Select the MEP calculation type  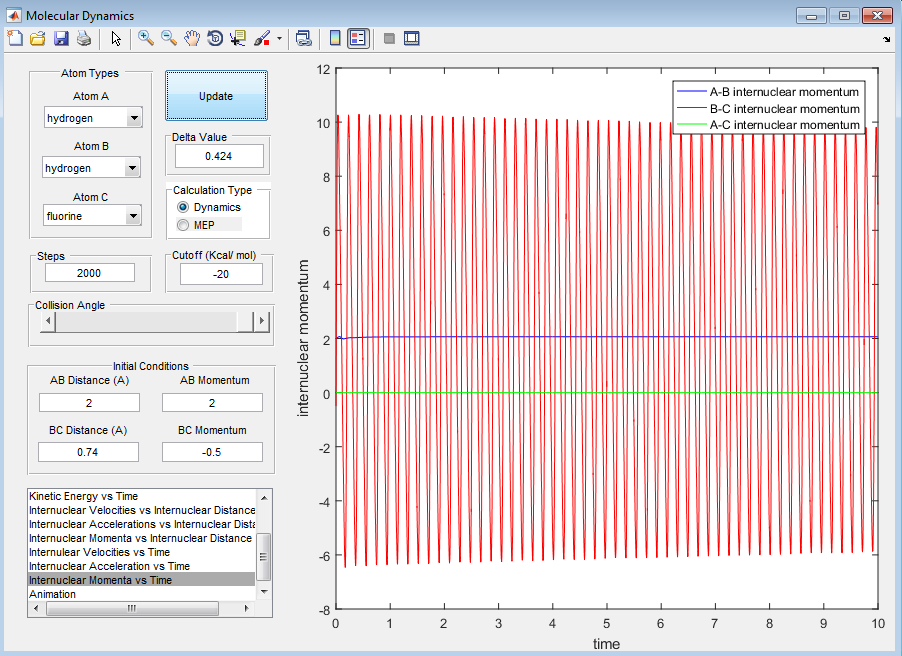(183, 225)
